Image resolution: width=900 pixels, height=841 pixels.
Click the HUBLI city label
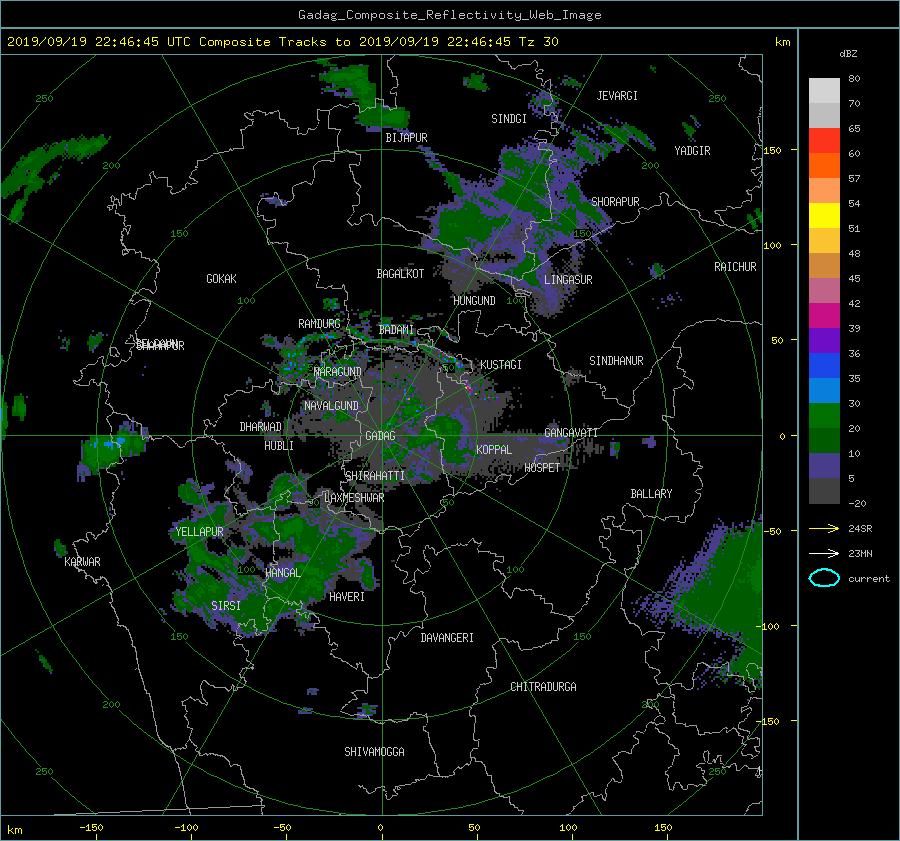coord(279,445)
